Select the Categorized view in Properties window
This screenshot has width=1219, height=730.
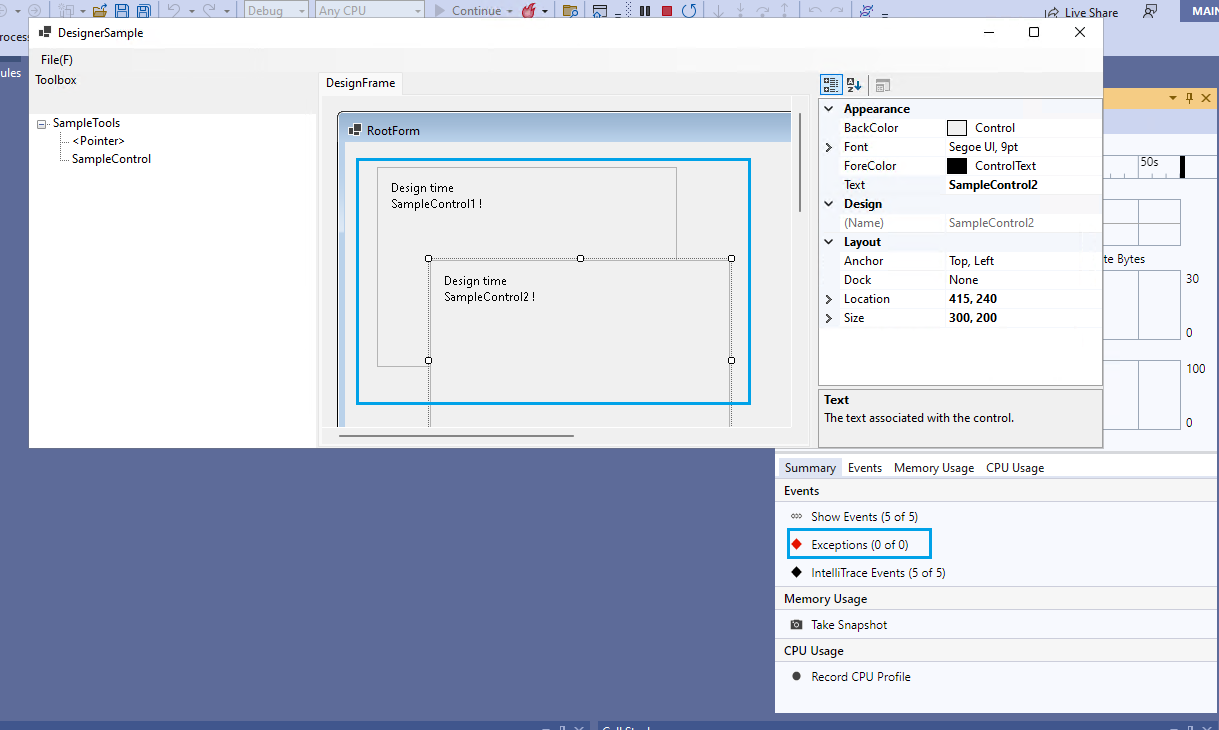831,85
